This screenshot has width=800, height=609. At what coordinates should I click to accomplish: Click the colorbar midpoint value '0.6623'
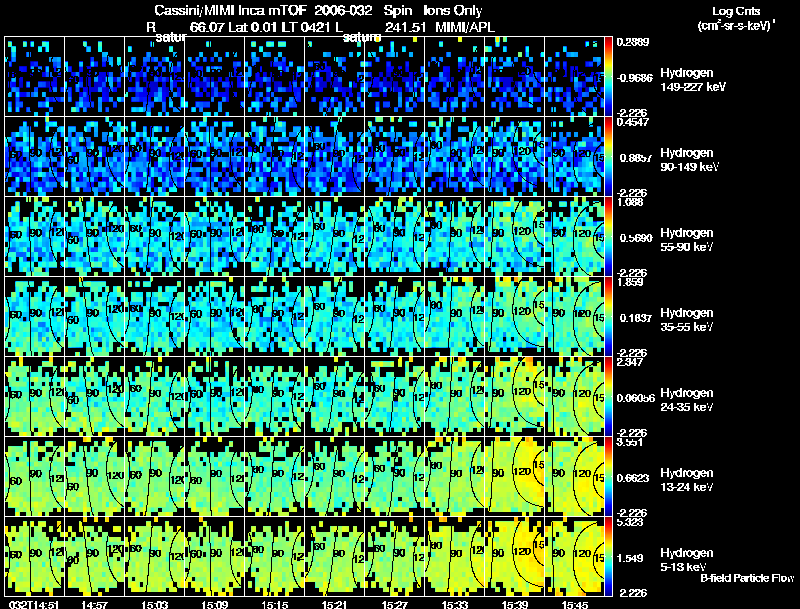pos(633,478)
